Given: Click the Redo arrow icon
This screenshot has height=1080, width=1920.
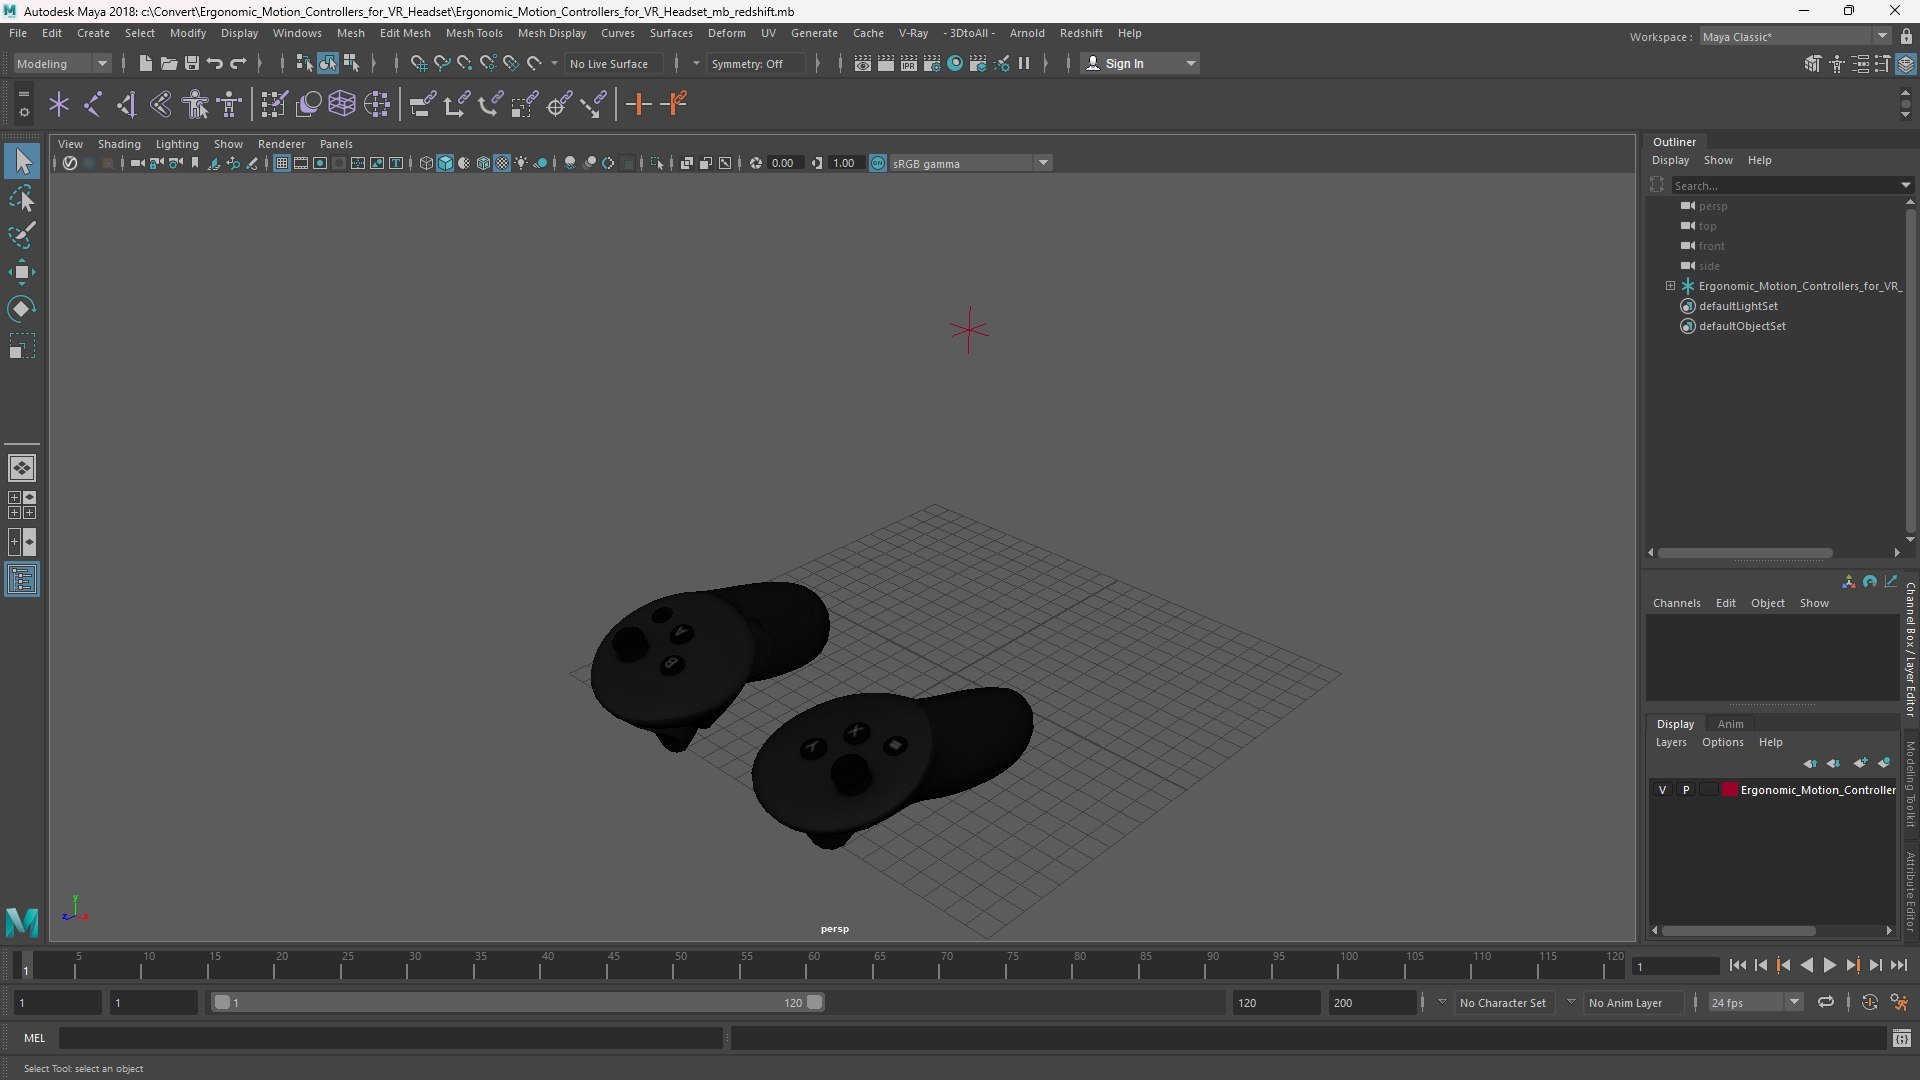Looking at the screenshot, I should pos(238,63).
